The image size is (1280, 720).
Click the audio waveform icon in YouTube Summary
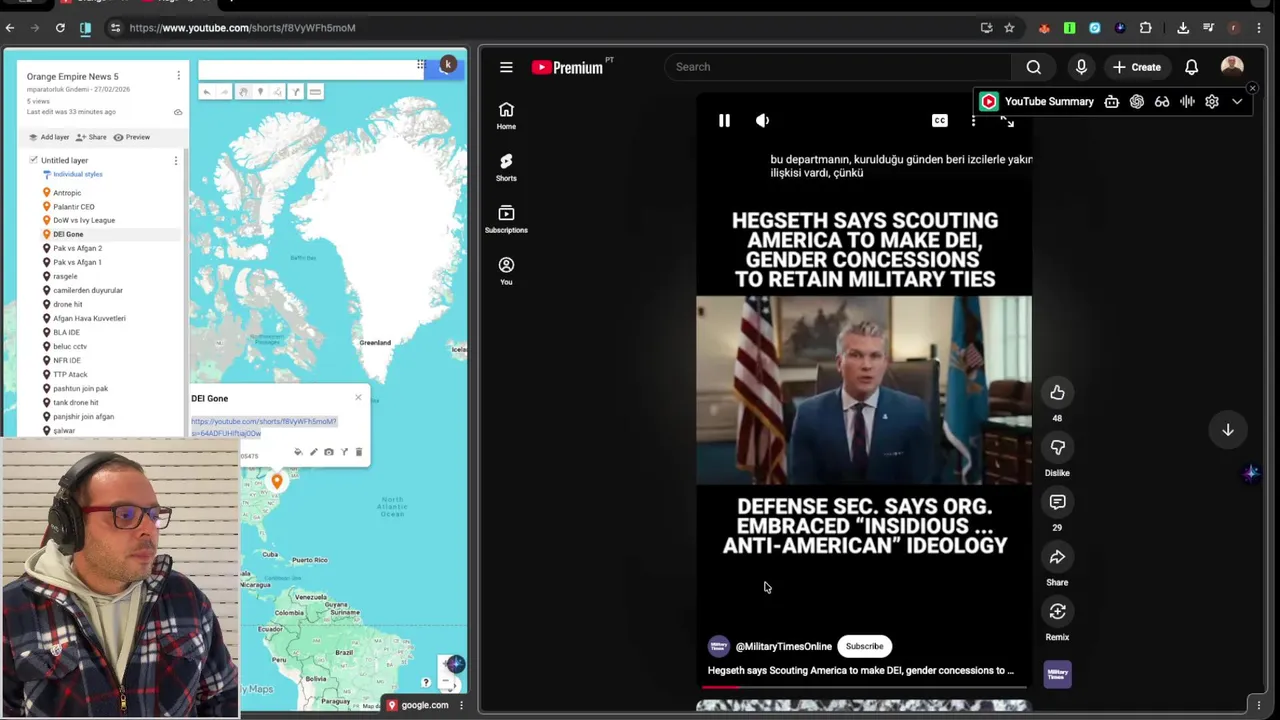(1187, 101)
